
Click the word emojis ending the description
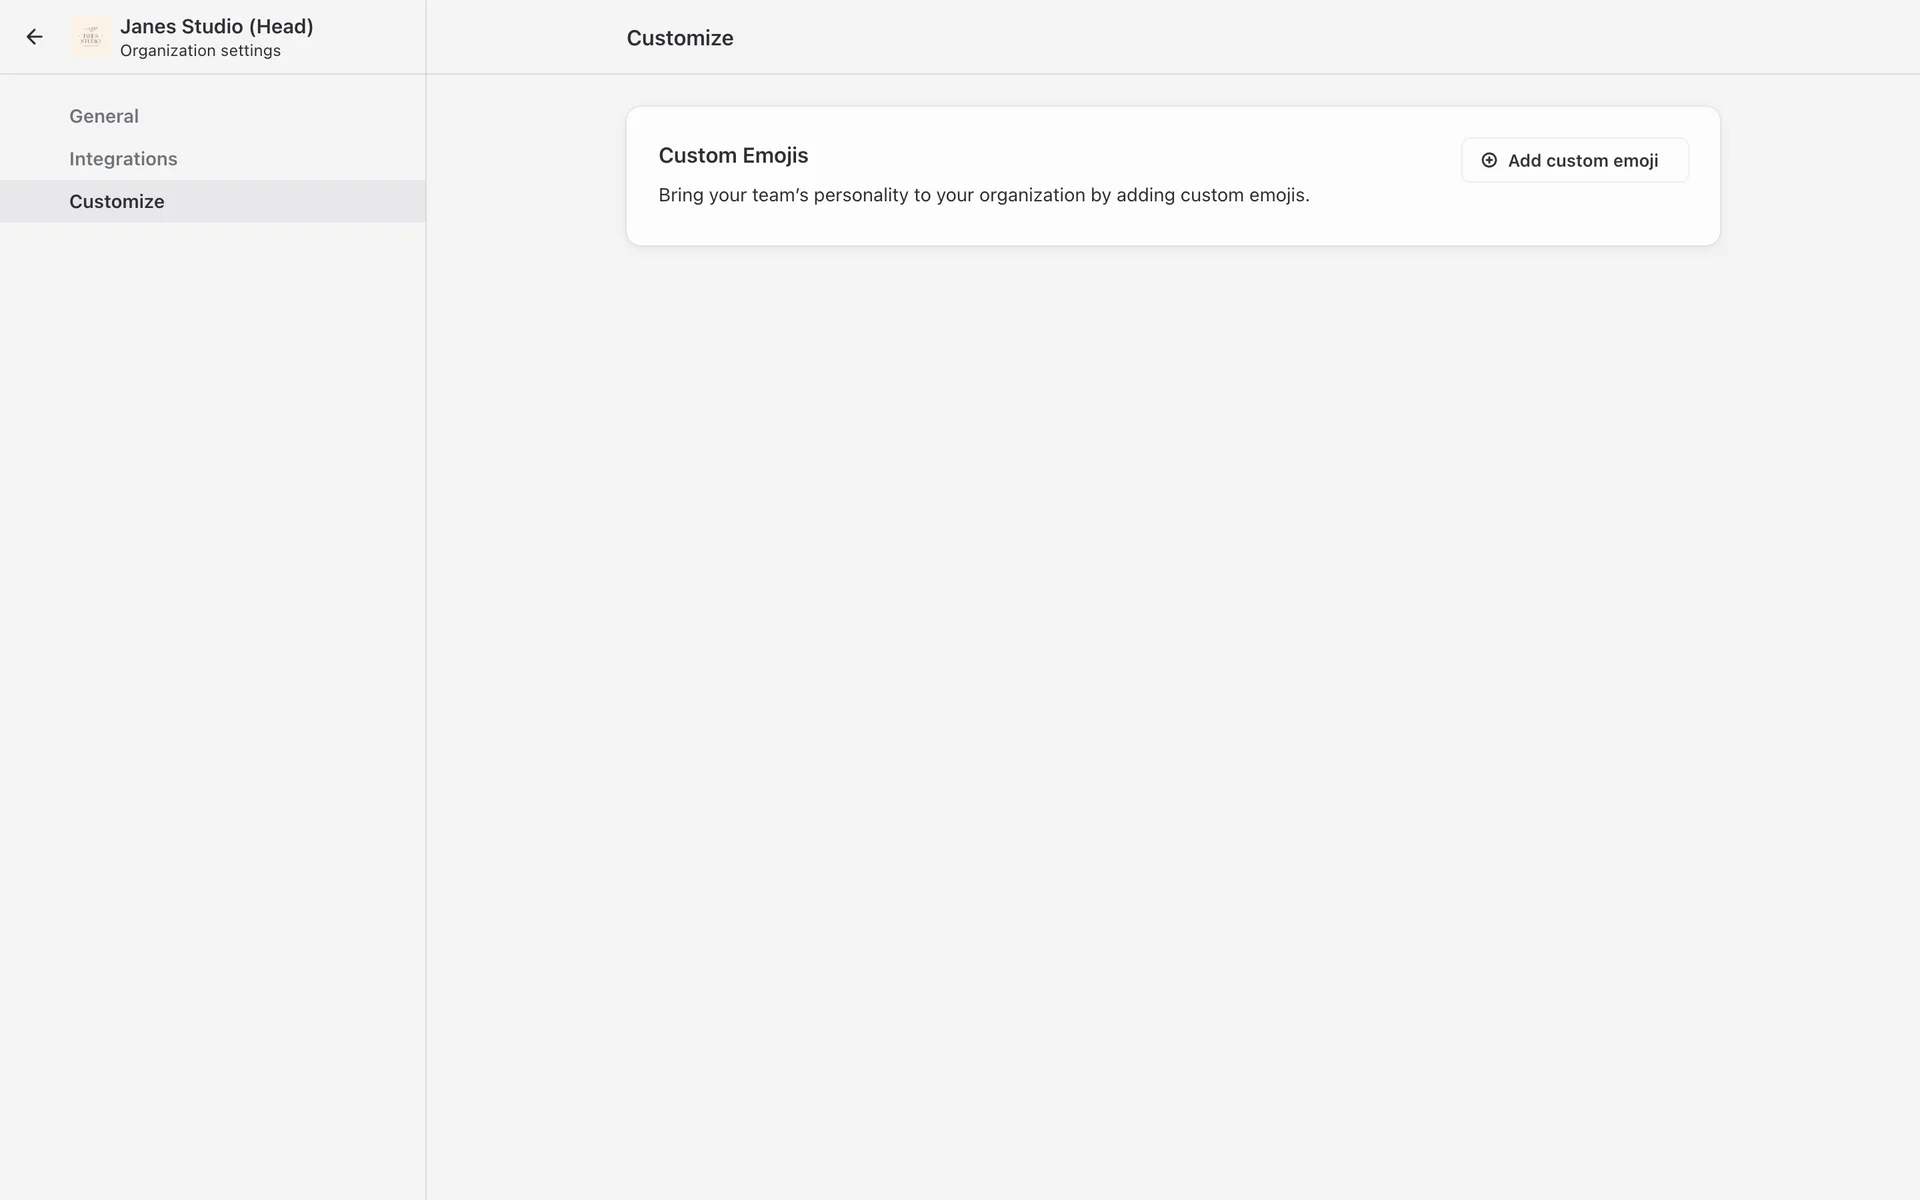click(x=1278, y=195)
